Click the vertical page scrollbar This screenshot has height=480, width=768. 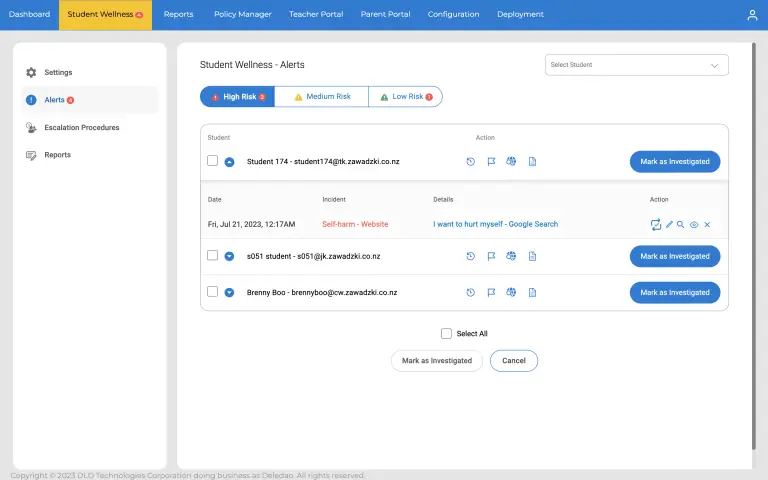(754, 246)
